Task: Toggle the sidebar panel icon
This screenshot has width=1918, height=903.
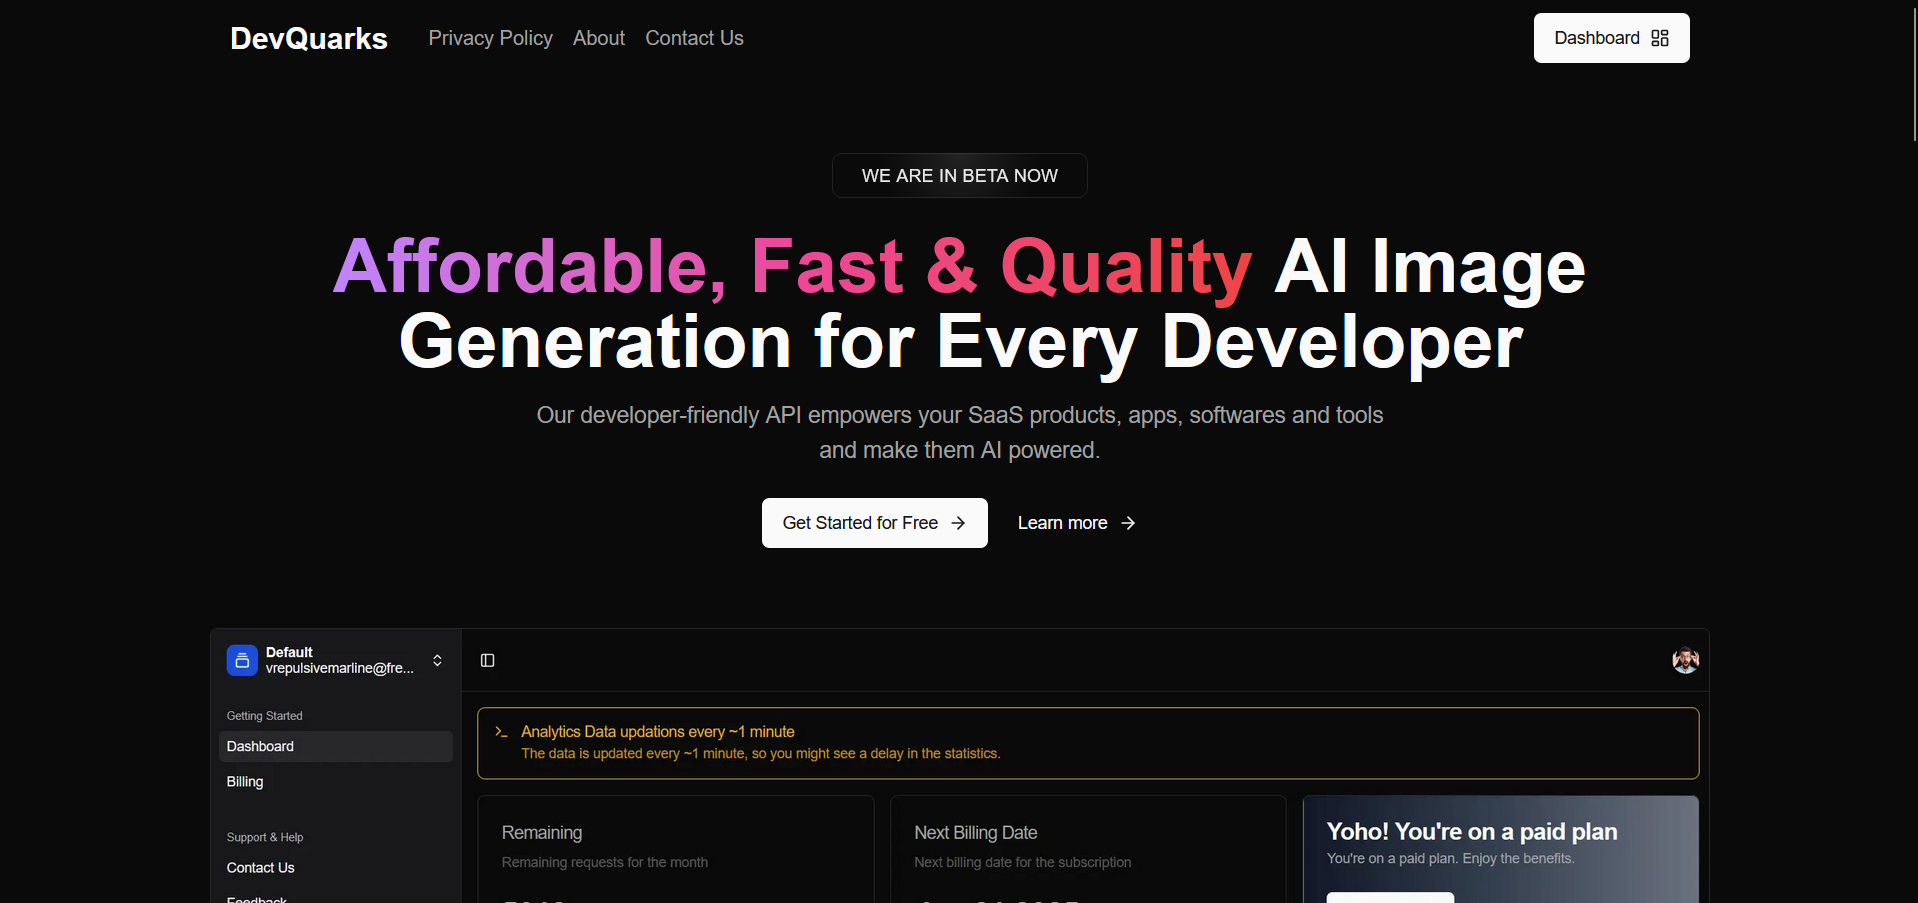Action: click(x=487, y=660)
